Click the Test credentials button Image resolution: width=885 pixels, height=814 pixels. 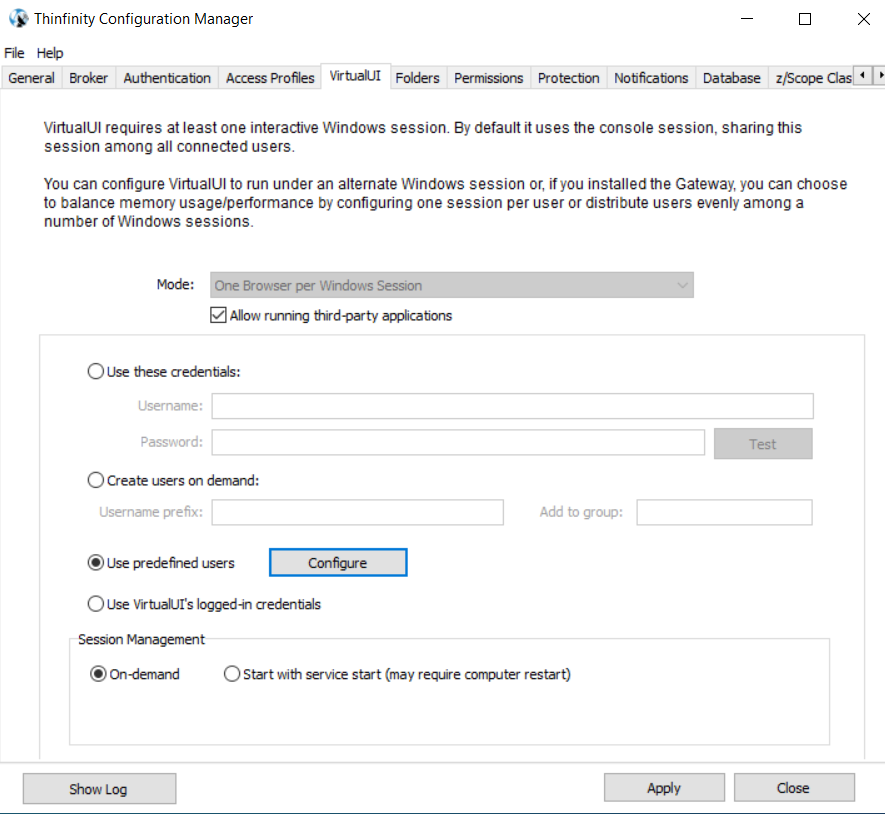[763, 444]
